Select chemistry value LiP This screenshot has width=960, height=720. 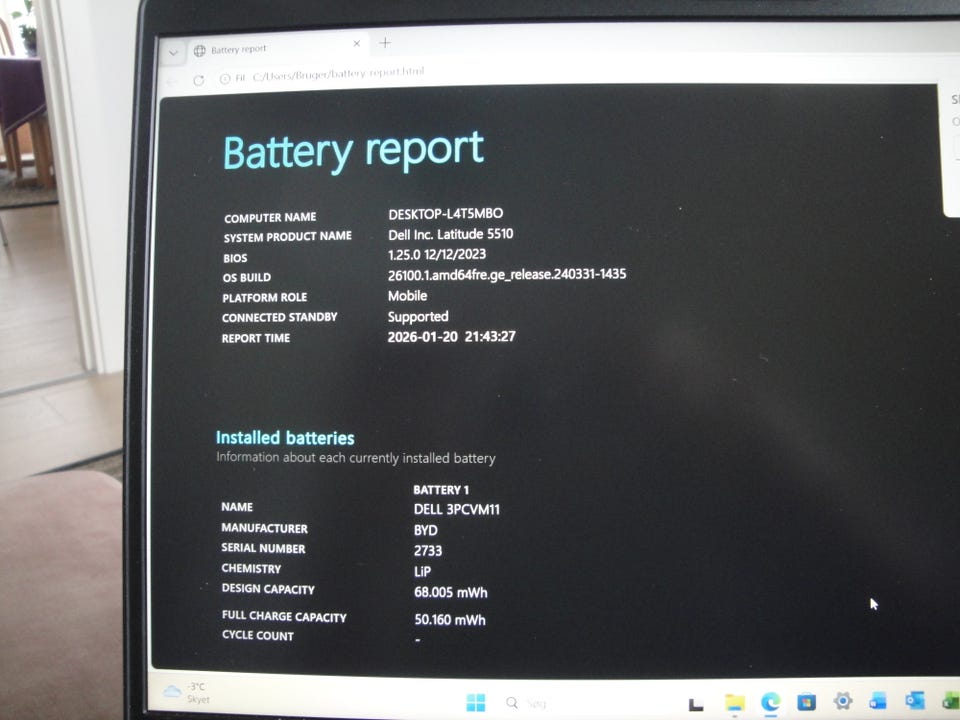422,571
